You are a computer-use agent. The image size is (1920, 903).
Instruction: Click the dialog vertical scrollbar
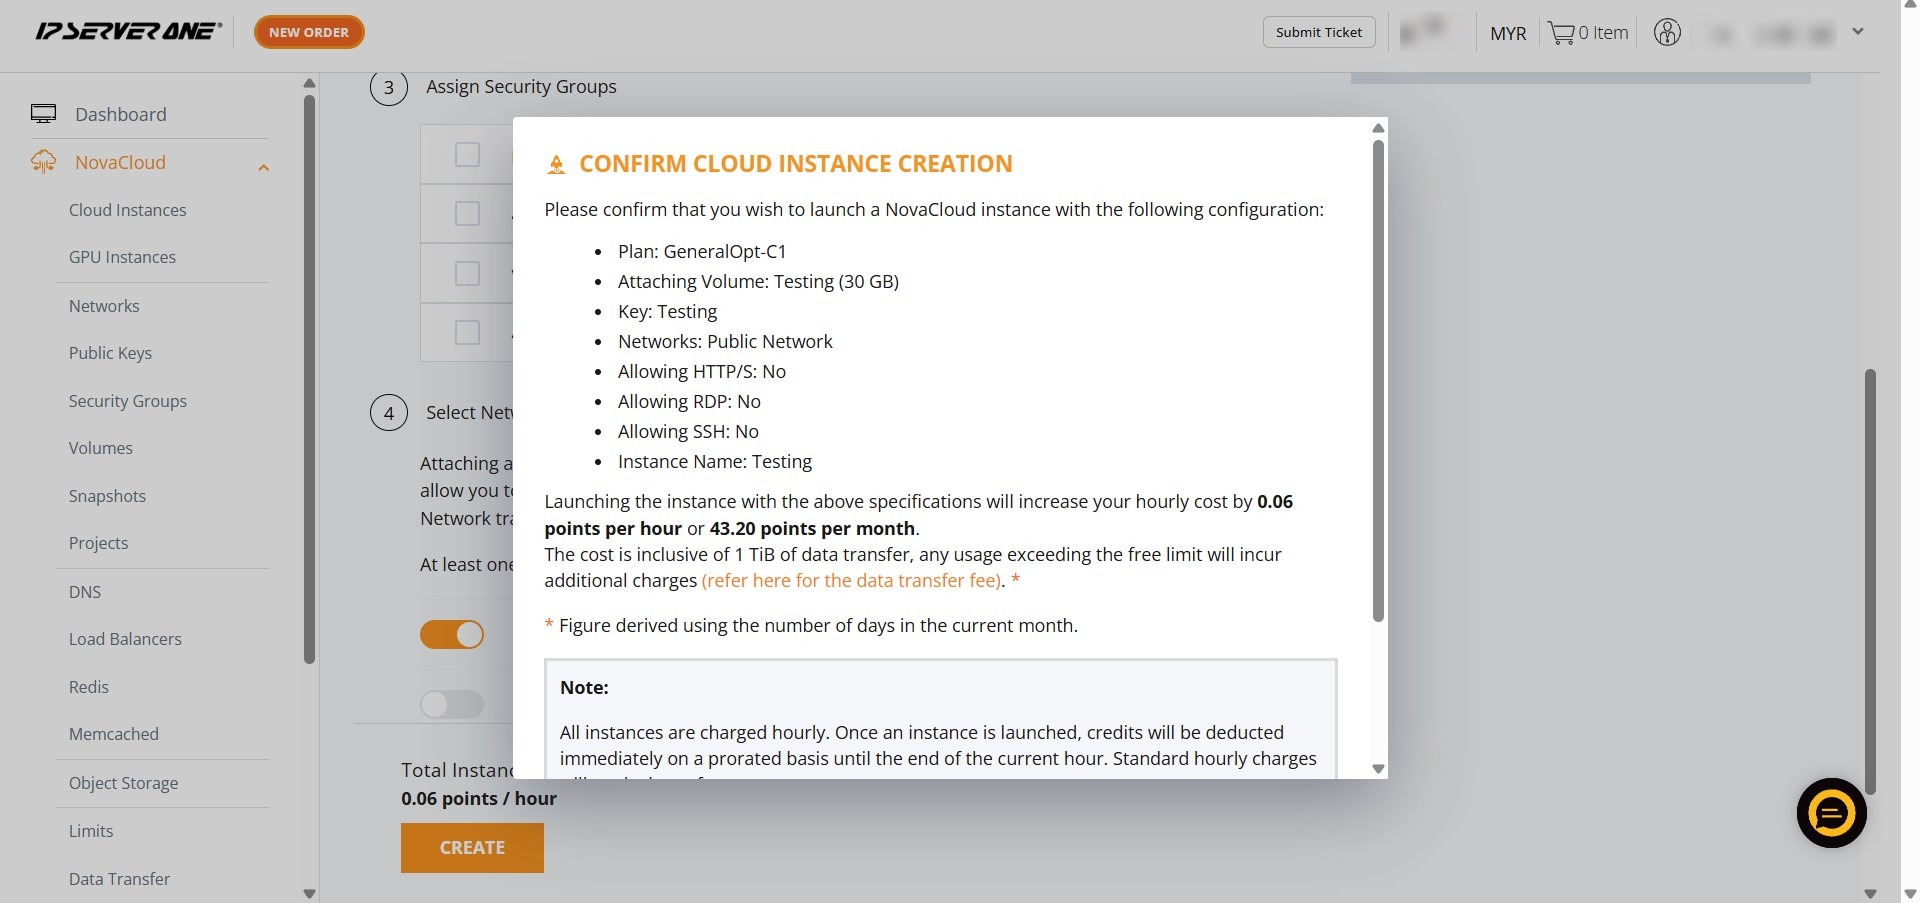click(1378, 380)
